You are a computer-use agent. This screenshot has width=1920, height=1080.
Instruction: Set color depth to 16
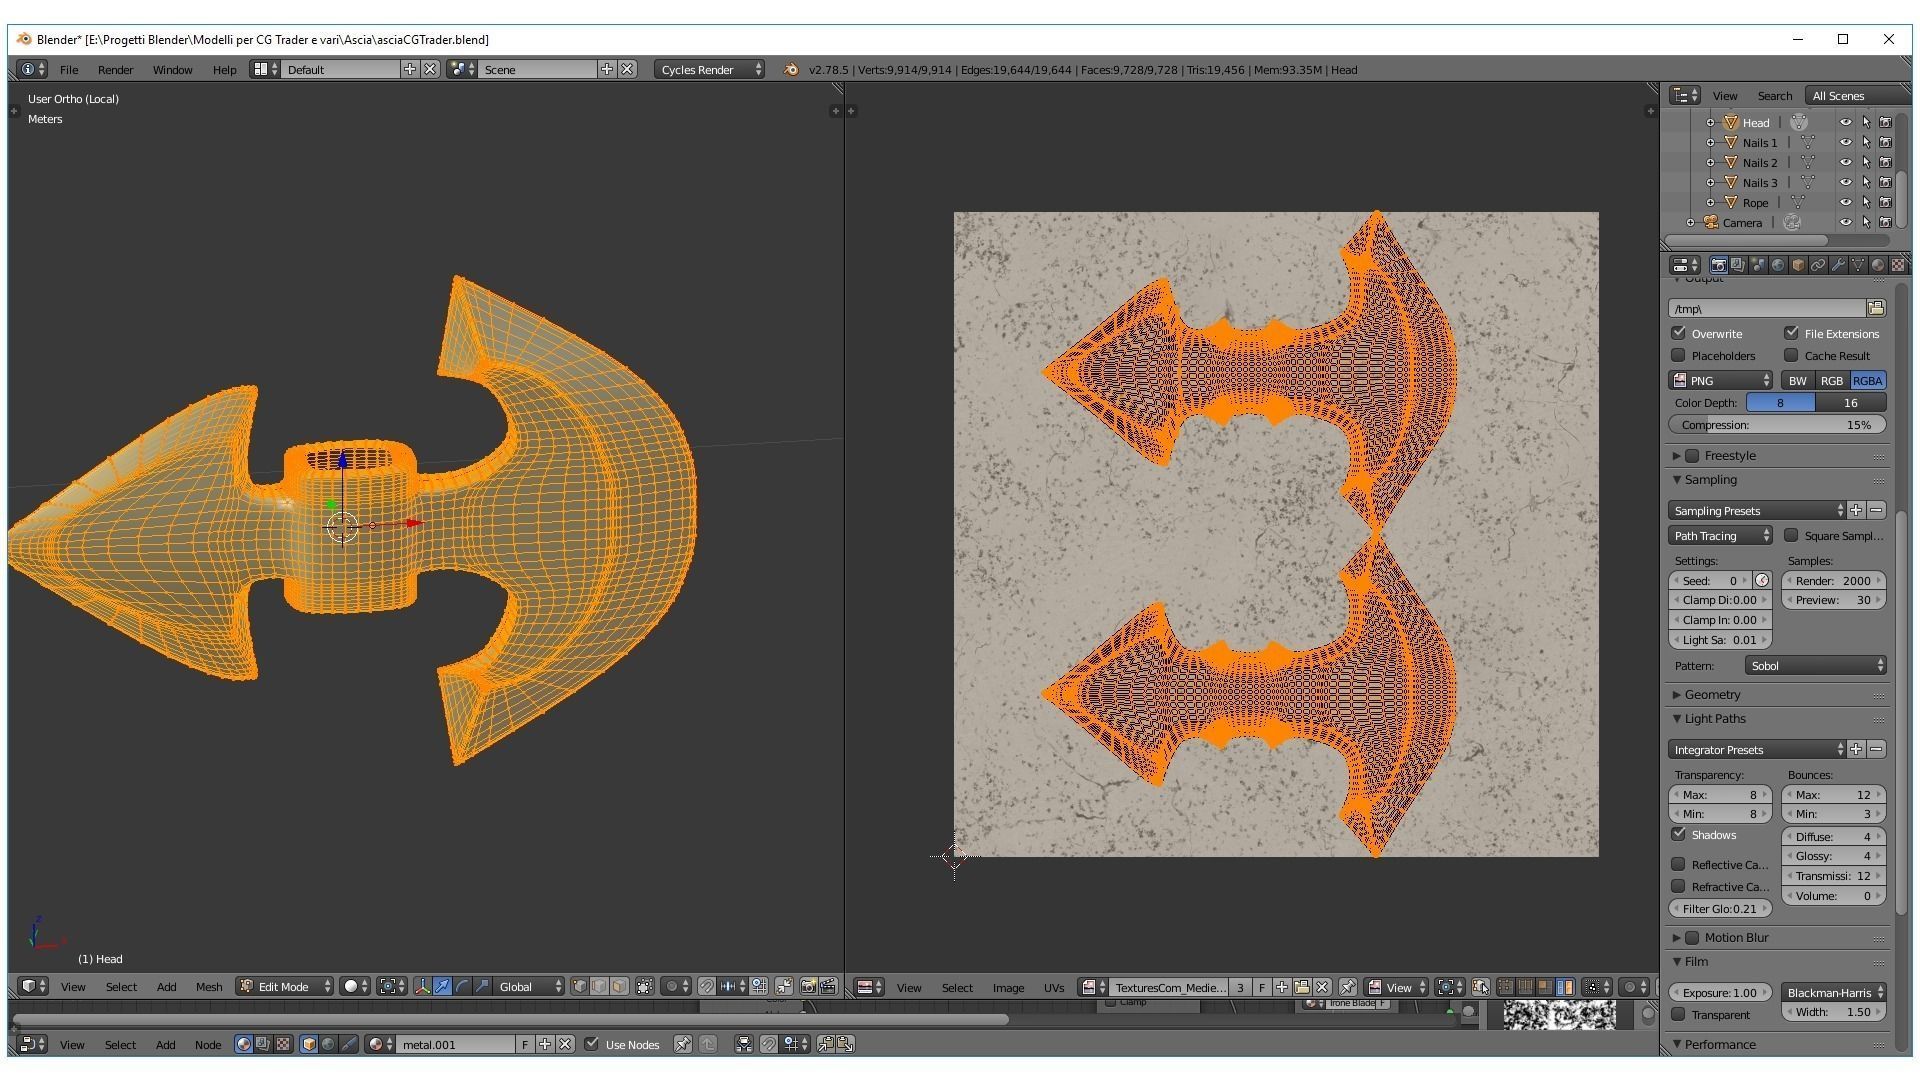click(x=1851, y=402)
